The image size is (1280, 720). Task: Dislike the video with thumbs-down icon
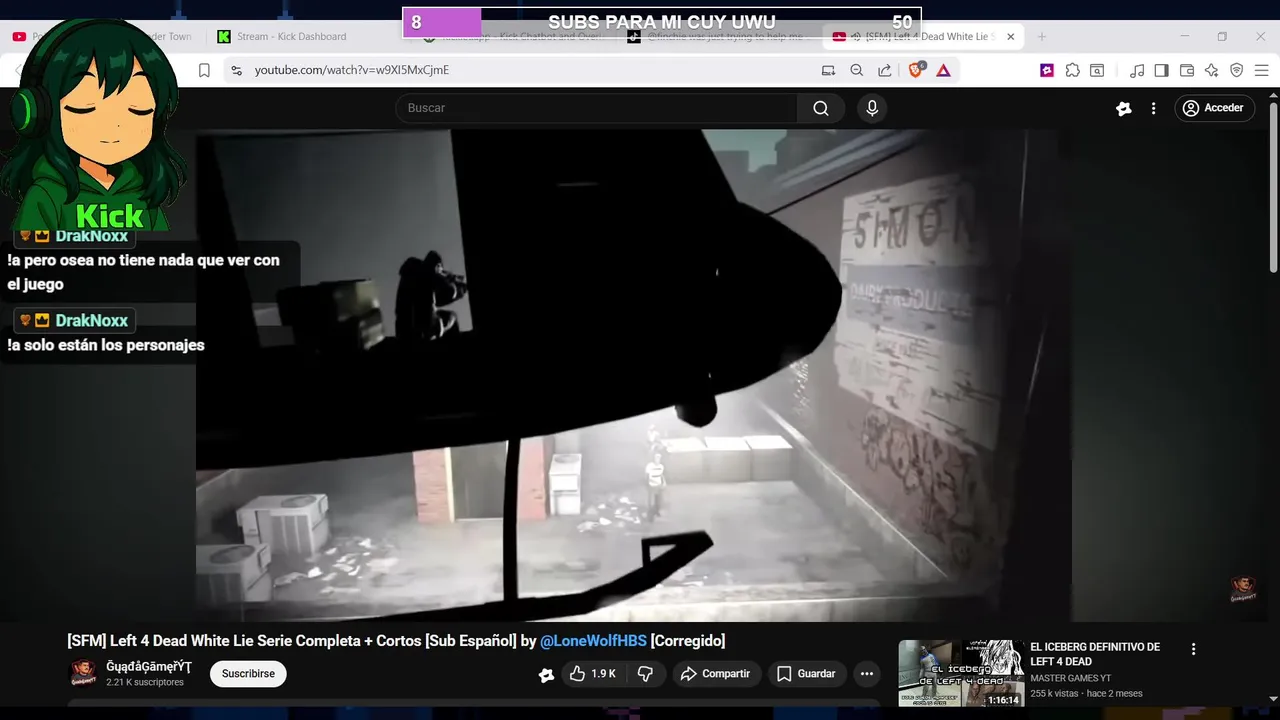point(645,674)
